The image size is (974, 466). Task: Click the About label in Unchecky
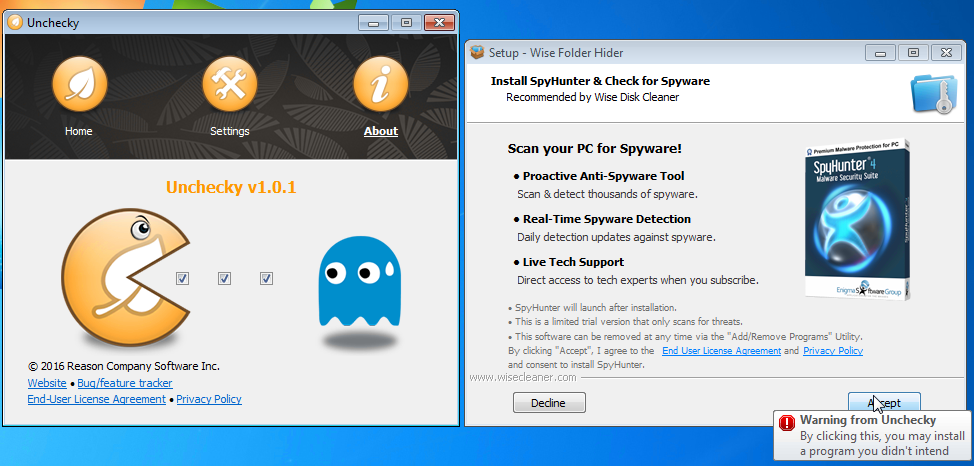[381, 131]
